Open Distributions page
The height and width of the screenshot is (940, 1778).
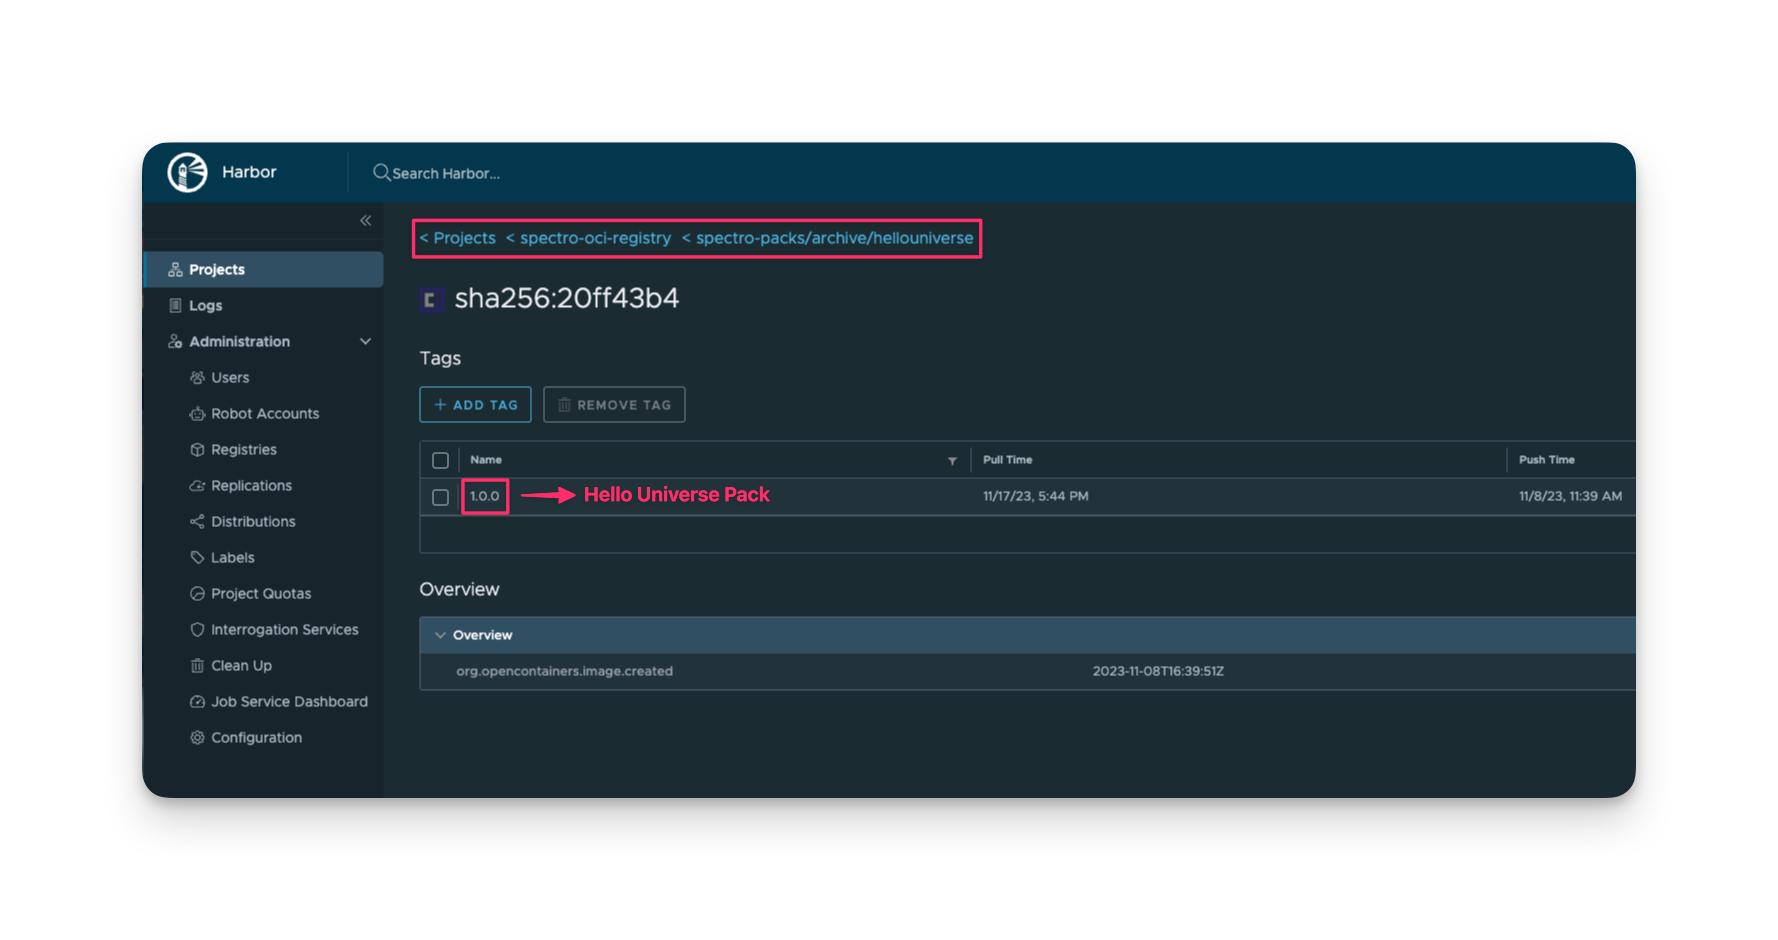(253, 522)
